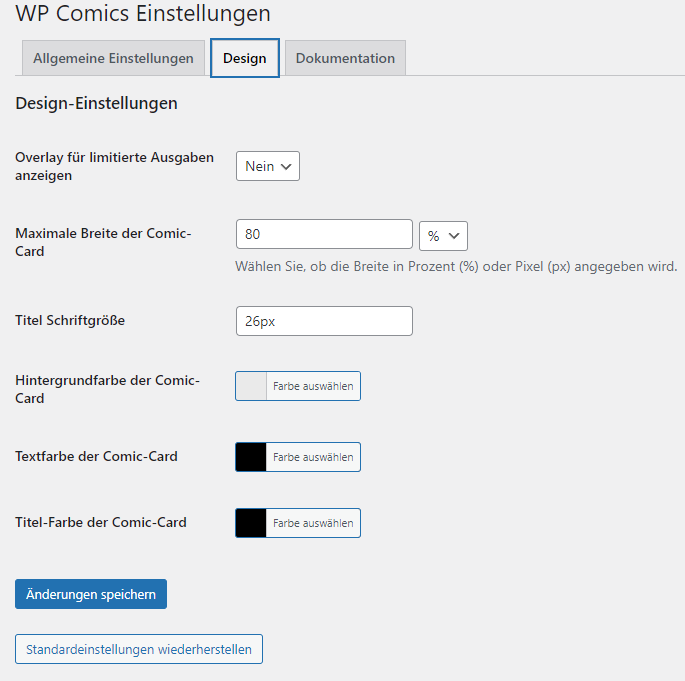Screen dimensions: 685x681
Task: Click the Textfarbe der Comic-Card label
Action: [97, 456]
